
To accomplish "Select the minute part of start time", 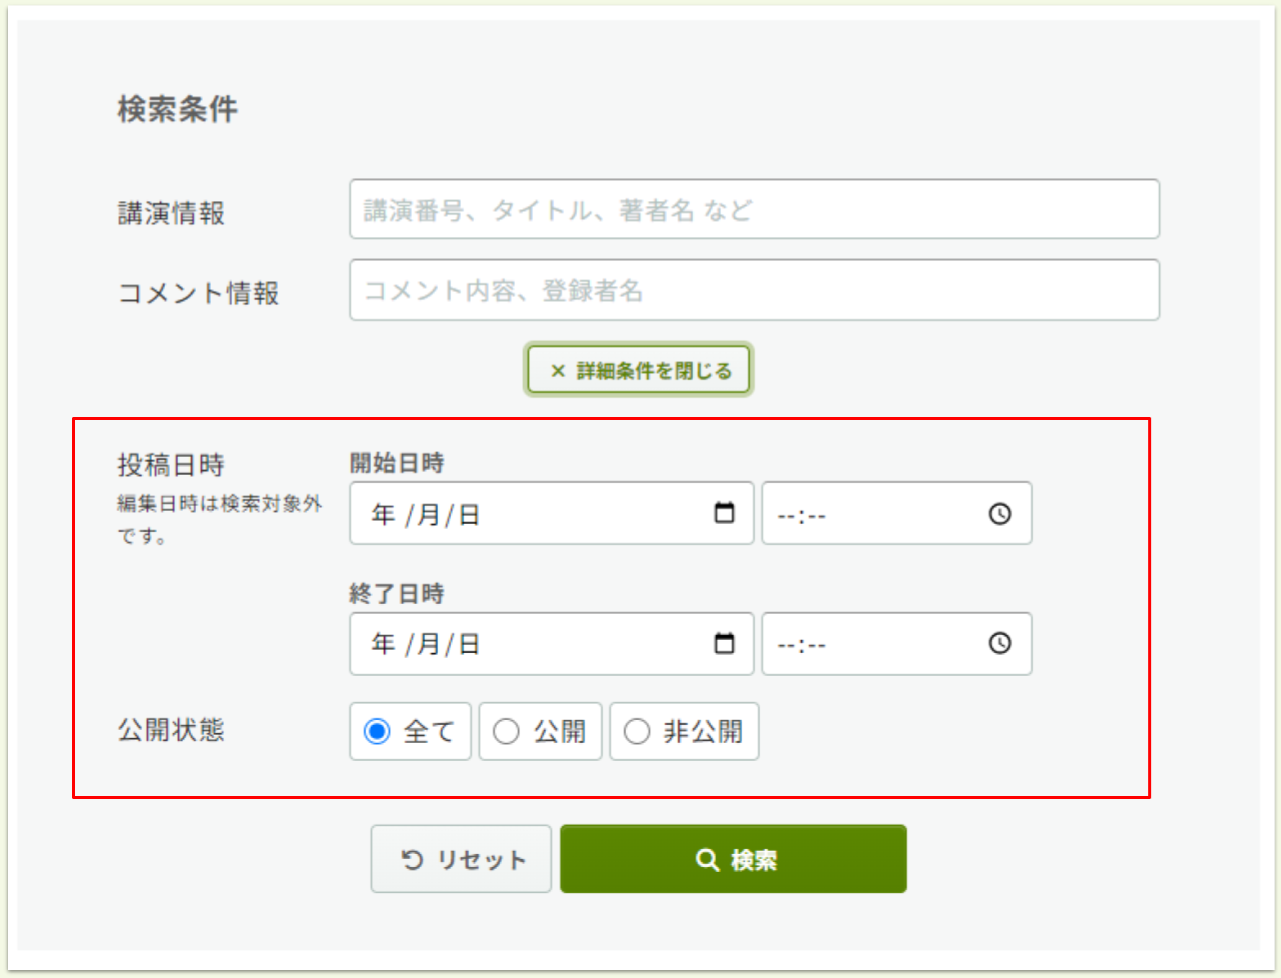I will pyautogui.click(x=817, y=517).
